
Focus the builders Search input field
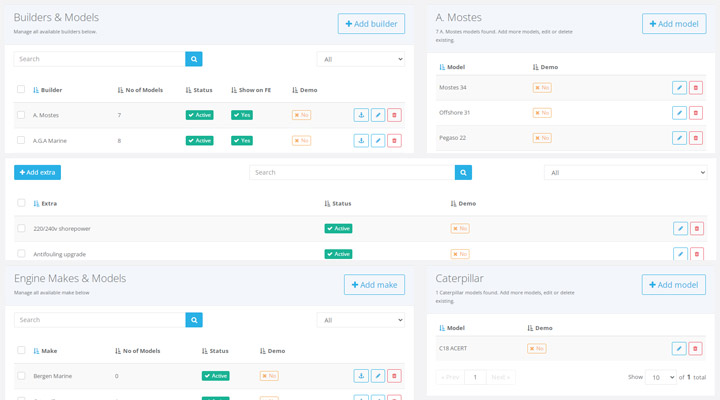(100, 59)
